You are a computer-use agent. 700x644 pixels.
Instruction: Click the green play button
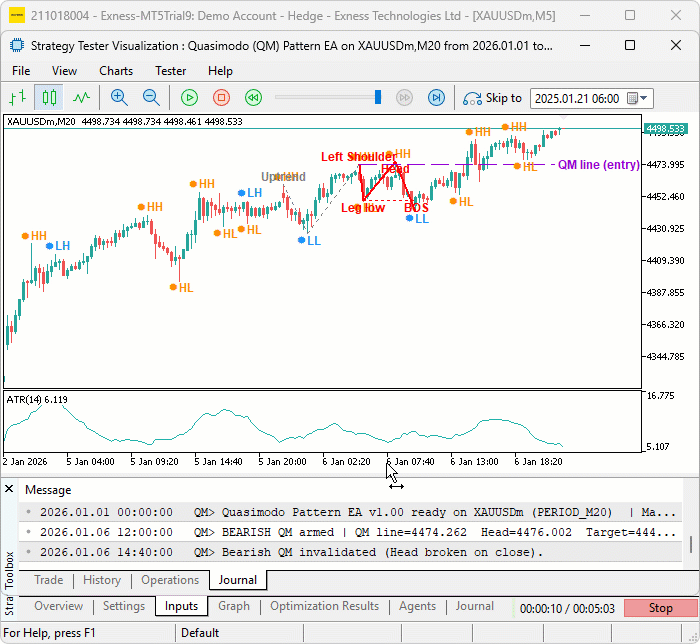[x=189, y=97]
